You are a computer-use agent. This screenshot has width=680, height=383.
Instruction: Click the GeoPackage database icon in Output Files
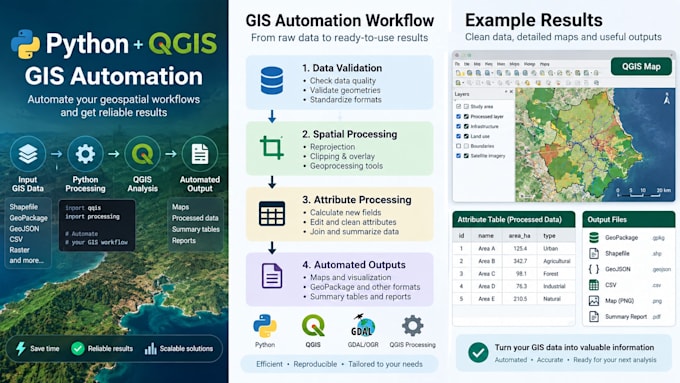tap(594, 237)
